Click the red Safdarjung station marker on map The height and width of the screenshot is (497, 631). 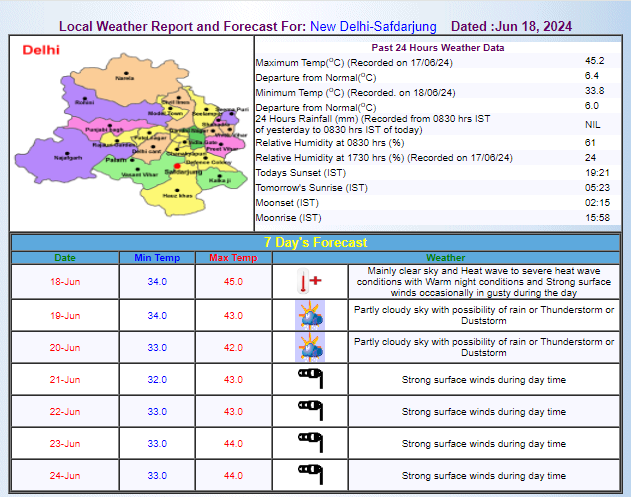point(177,166)
